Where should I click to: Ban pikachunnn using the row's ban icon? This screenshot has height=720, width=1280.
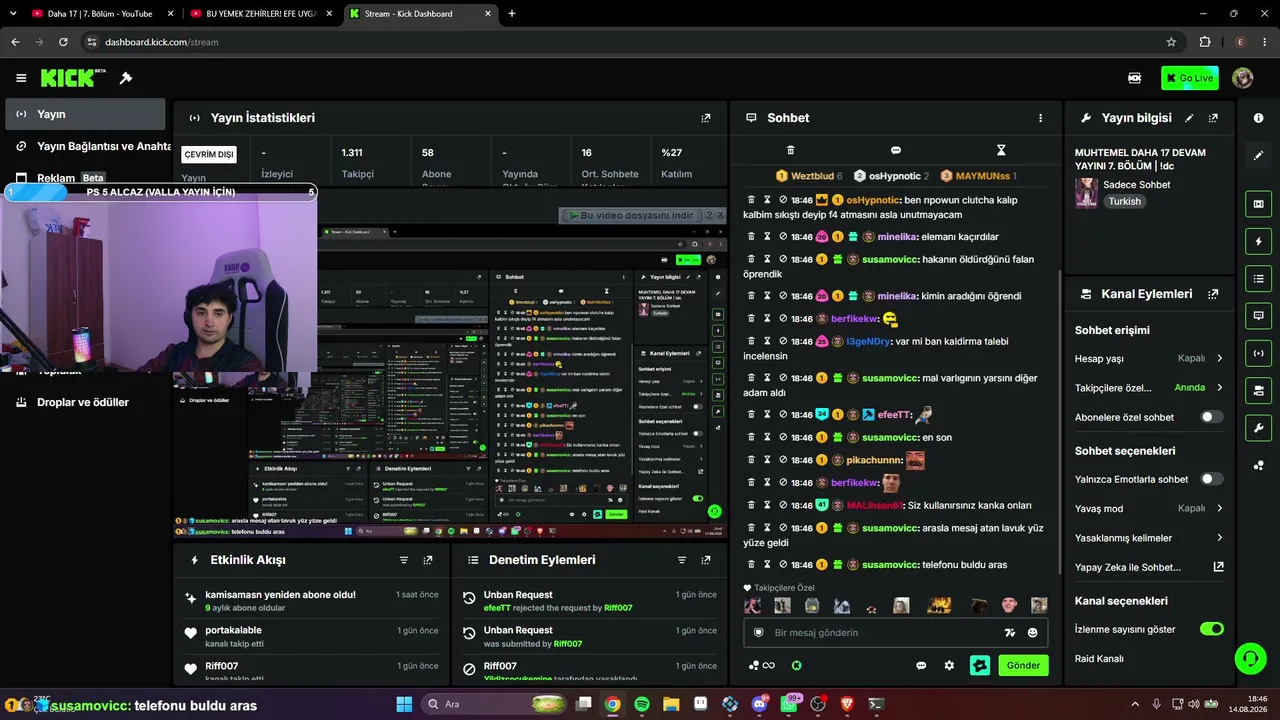(783, 460)
